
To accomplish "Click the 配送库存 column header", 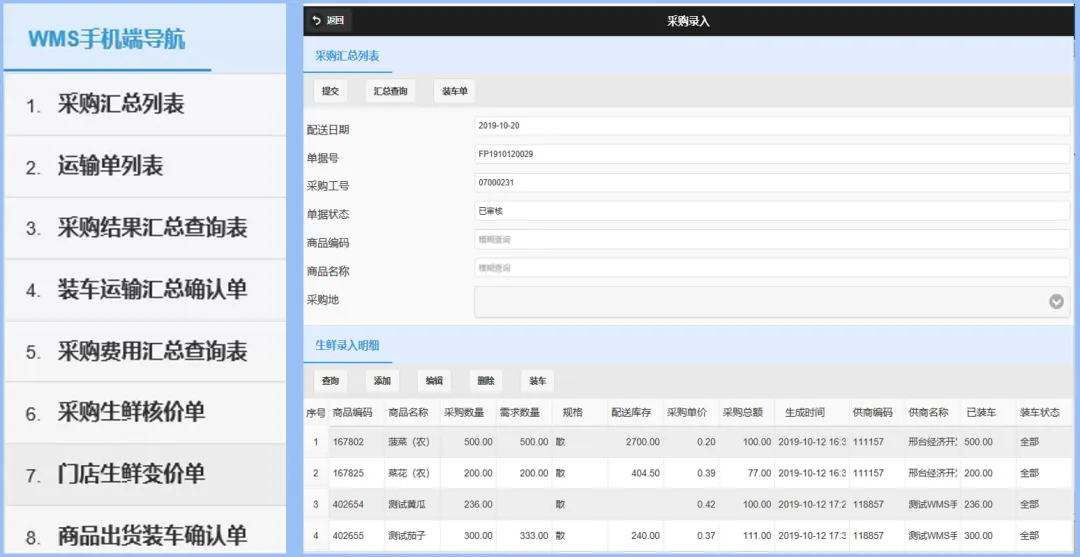I will (631, 412).
